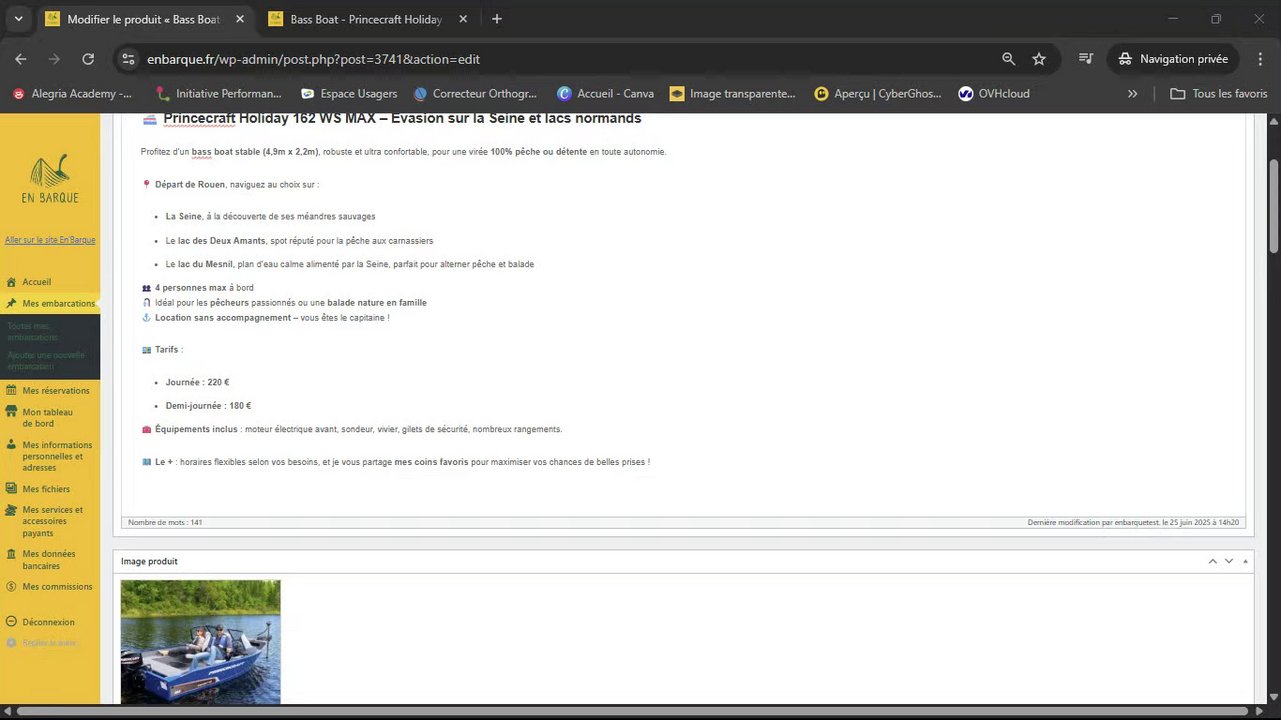This screenshot has height=720, width=1281.
Task: Open the Espace Usagers bookmark
Action: click(x=349, y=94)
